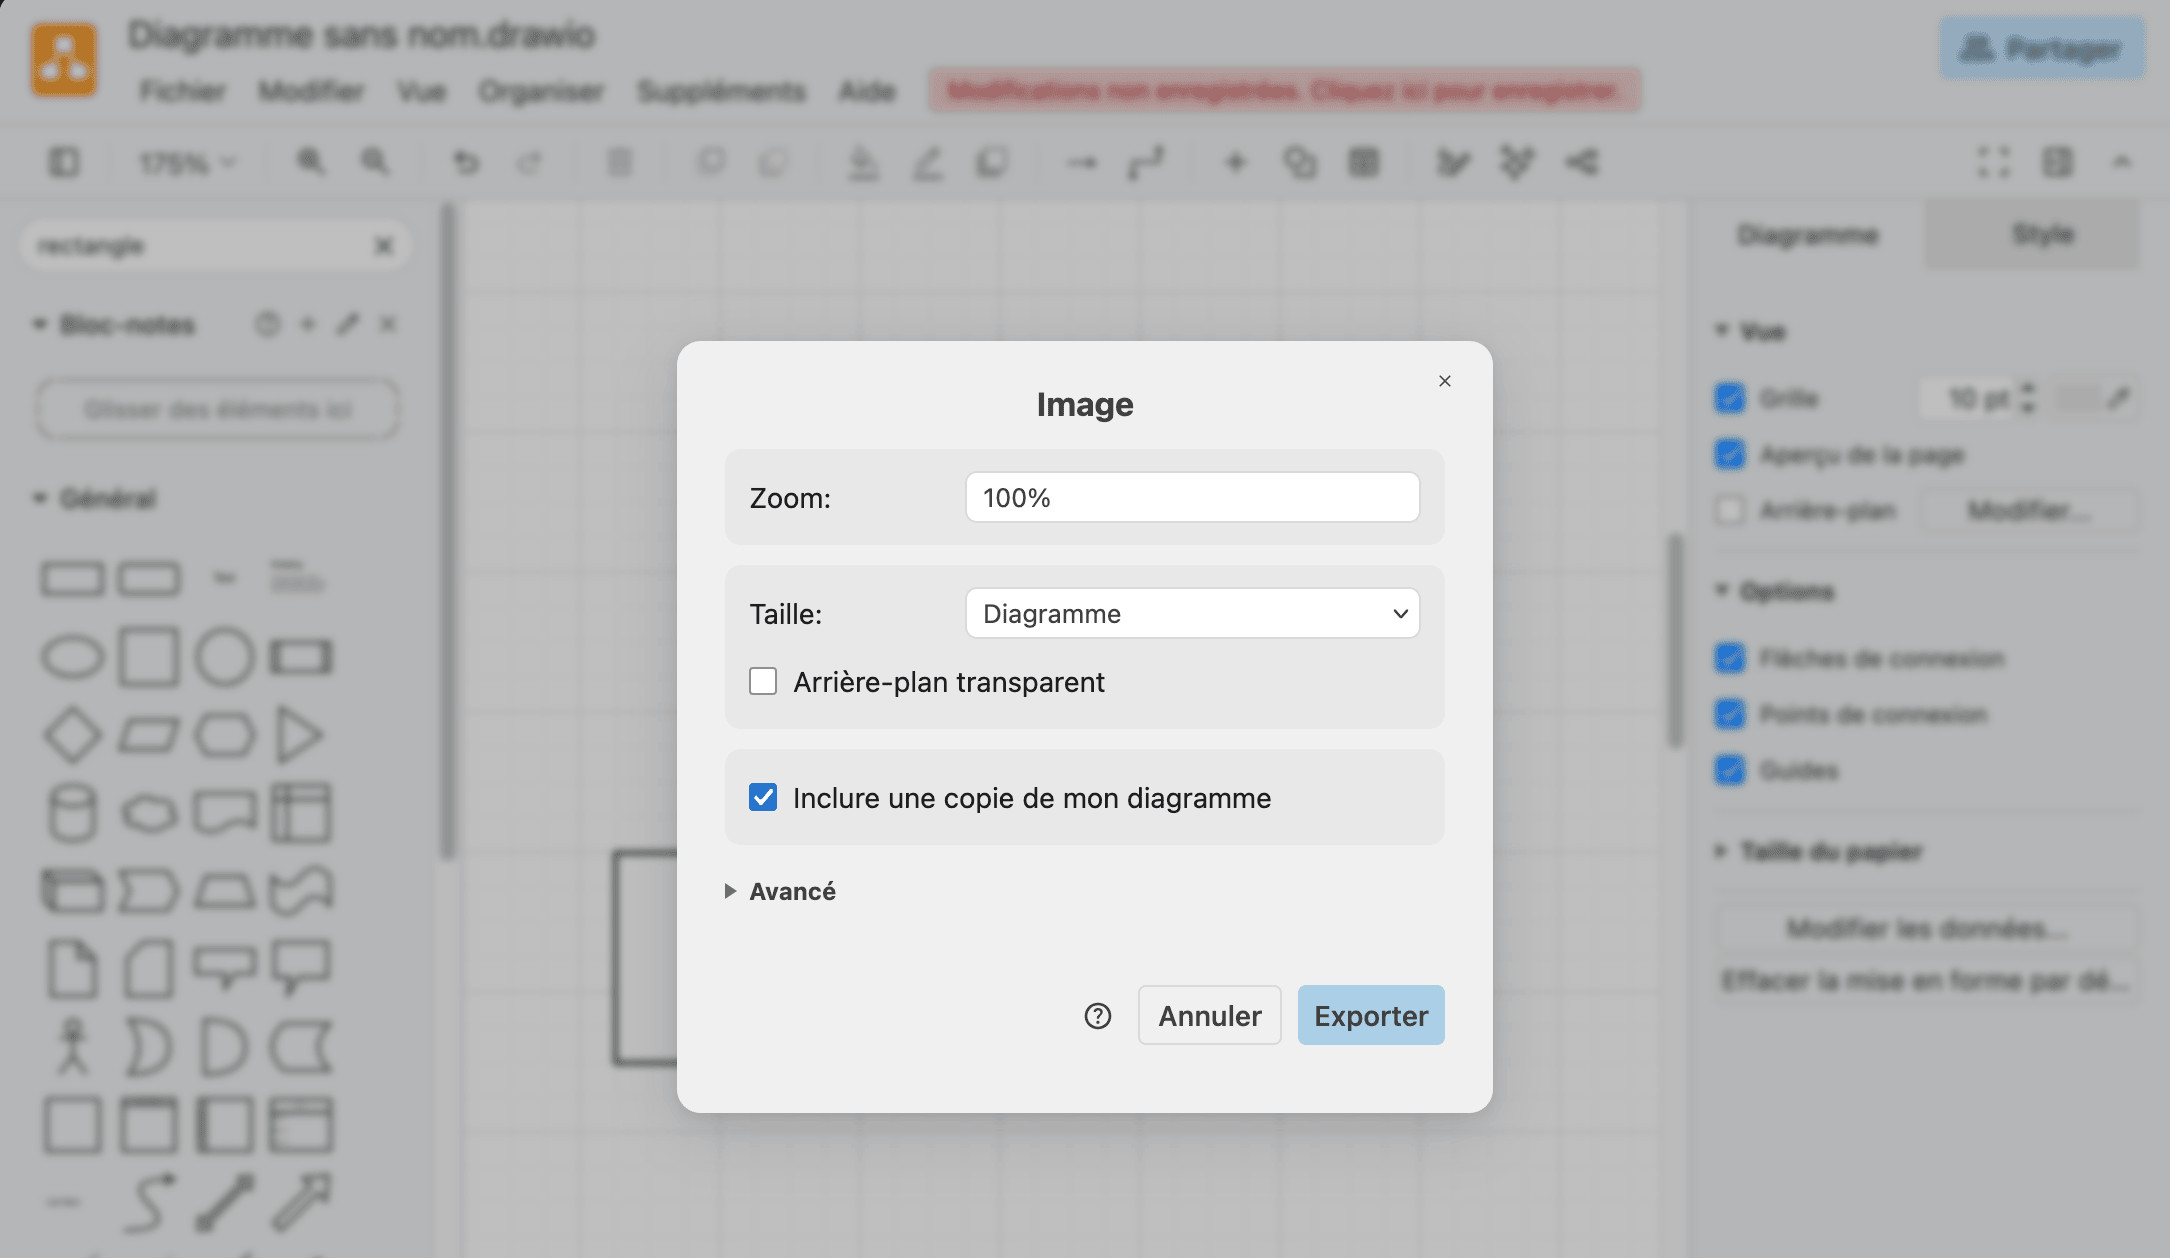Toggle Flèches de connexion checkbox

[1730, 658]
